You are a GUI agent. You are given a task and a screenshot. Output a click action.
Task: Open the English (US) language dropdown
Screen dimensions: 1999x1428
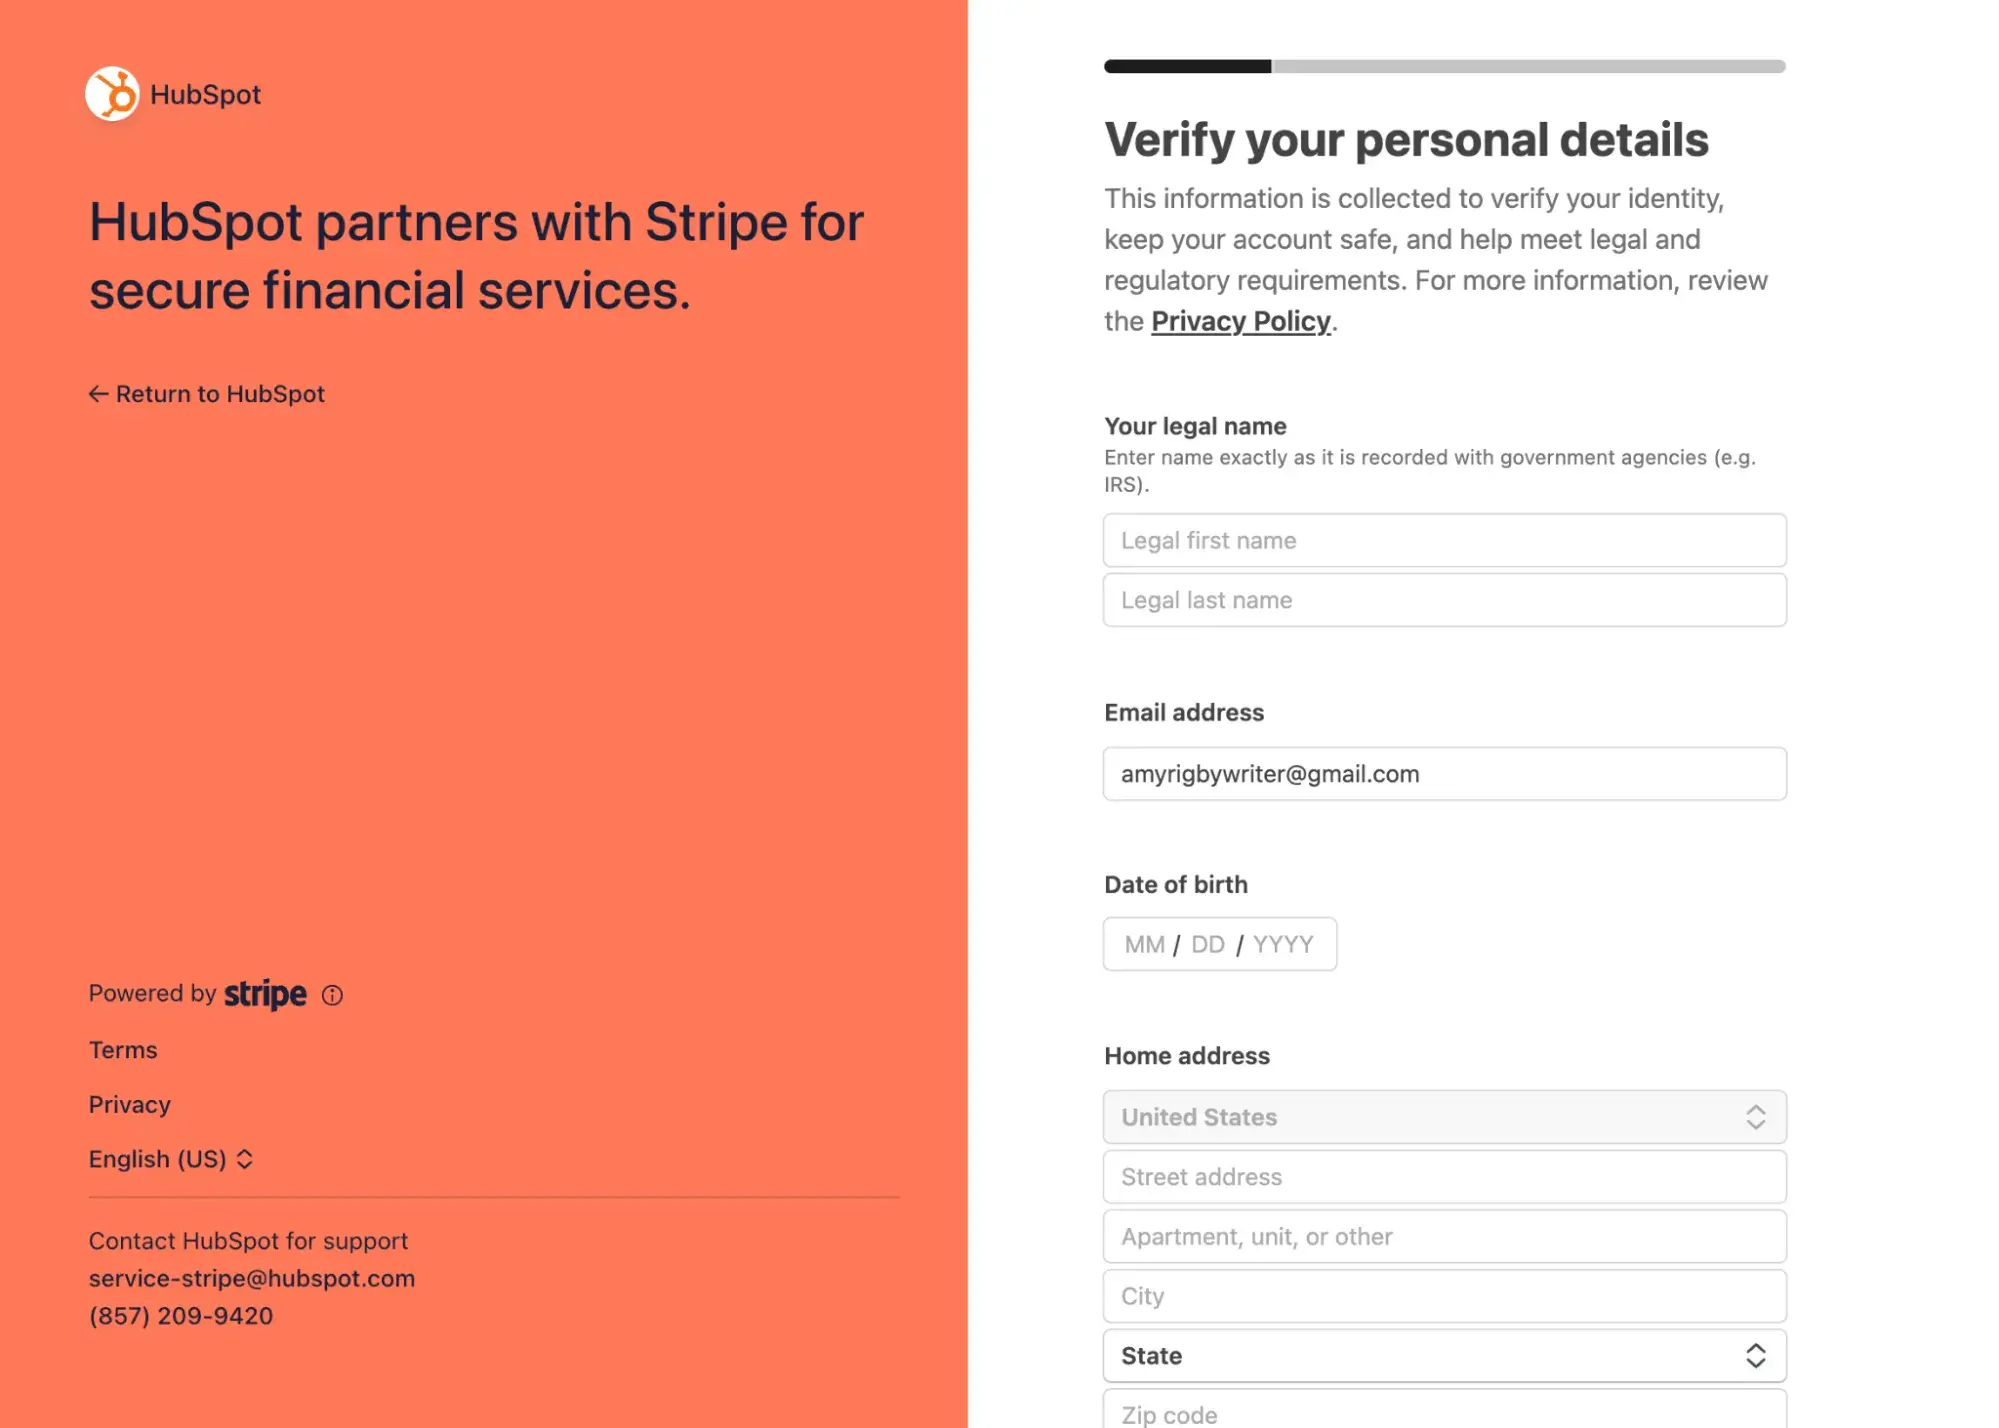(168, 1158)
